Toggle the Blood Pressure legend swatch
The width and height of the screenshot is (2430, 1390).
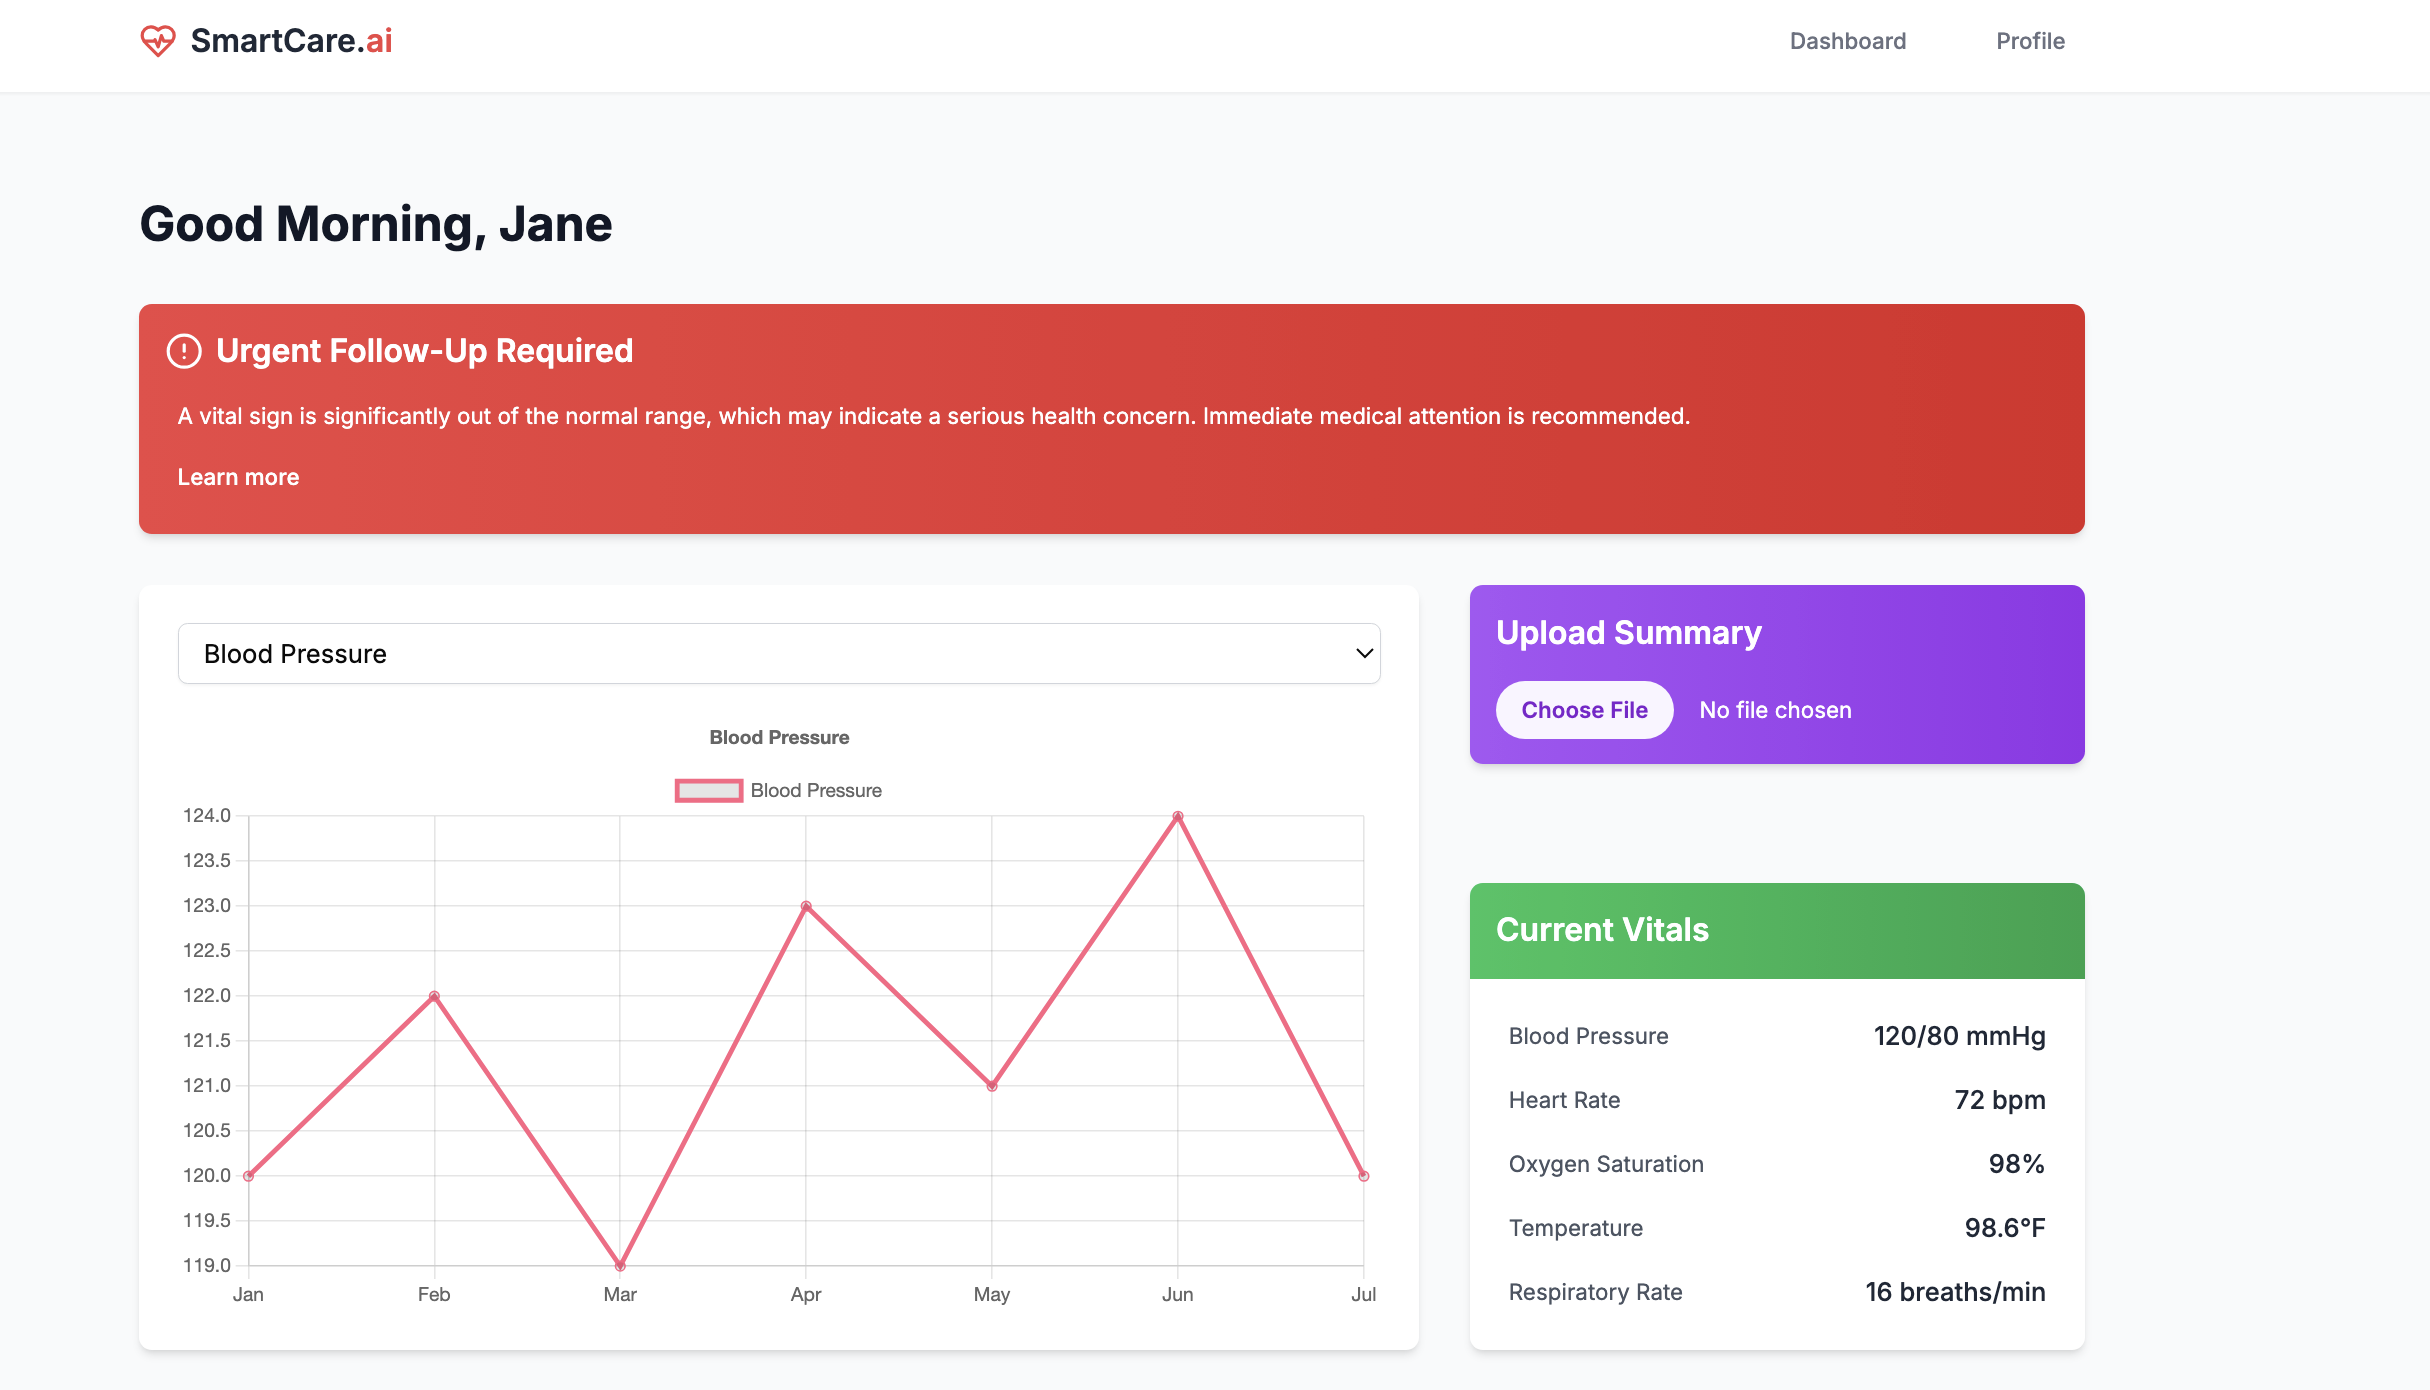tap(708, 791)
